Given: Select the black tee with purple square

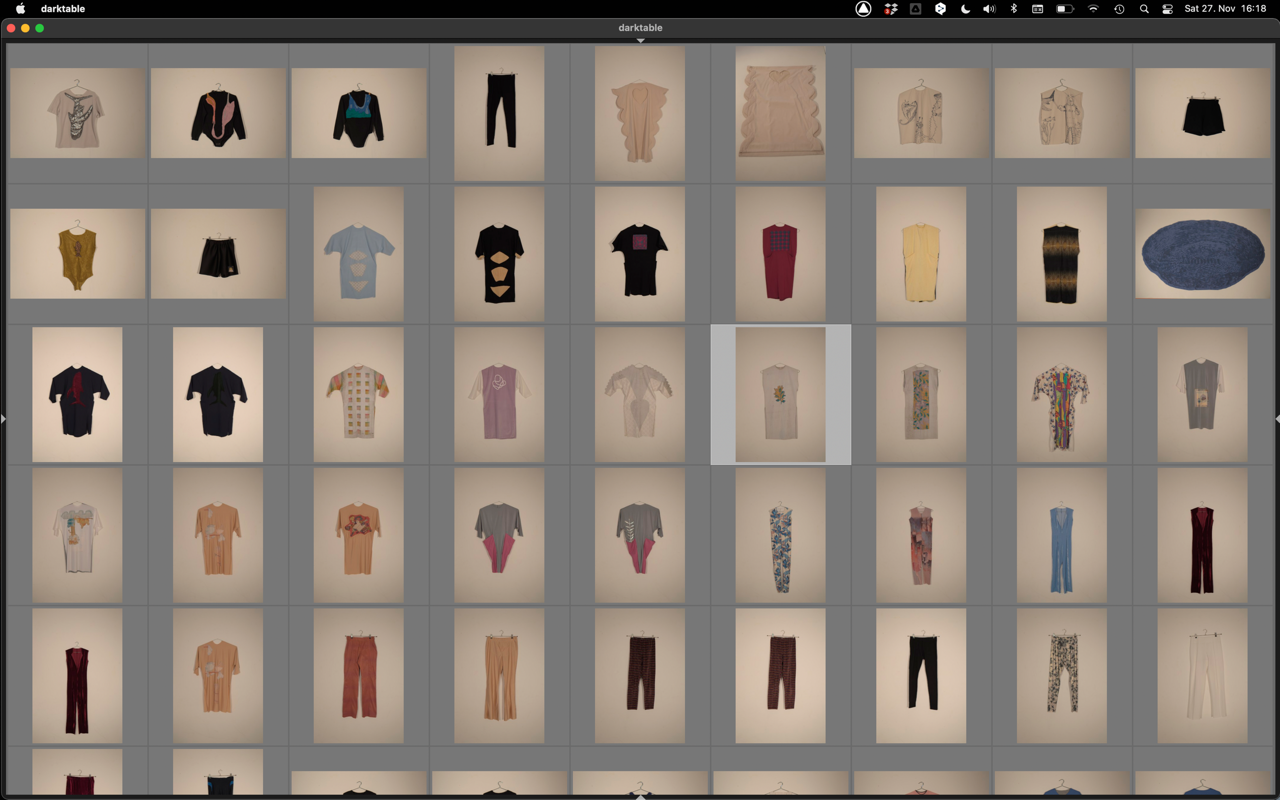Looking at the screenshot, I should [640, 254].
